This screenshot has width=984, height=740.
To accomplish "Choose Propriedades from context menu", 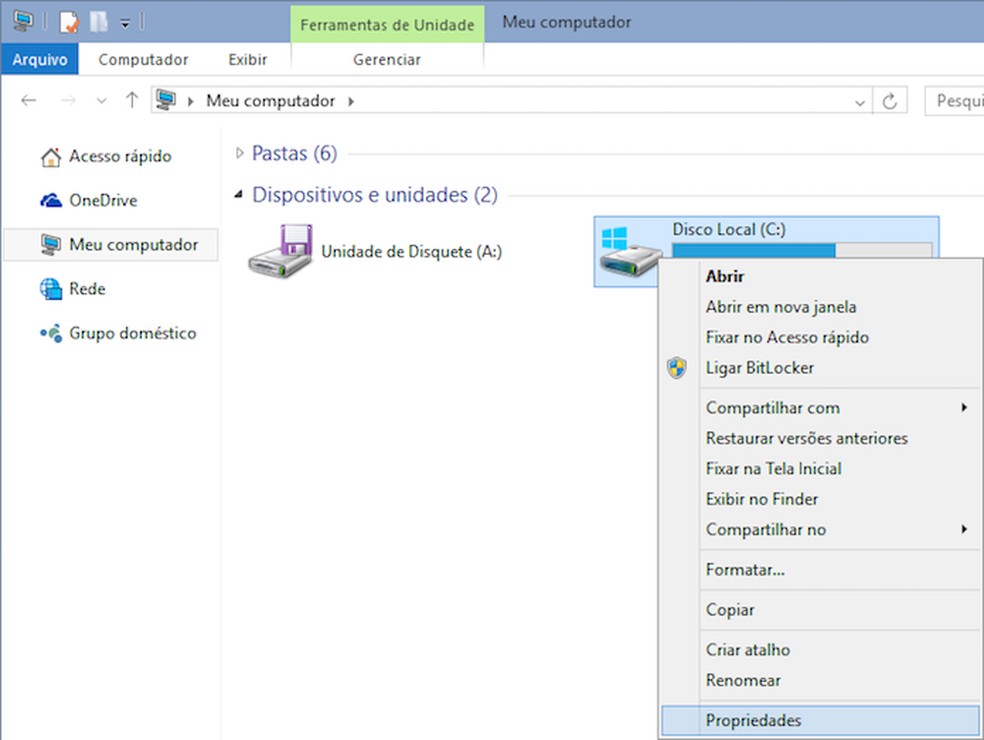I will (x=820, y=721).
